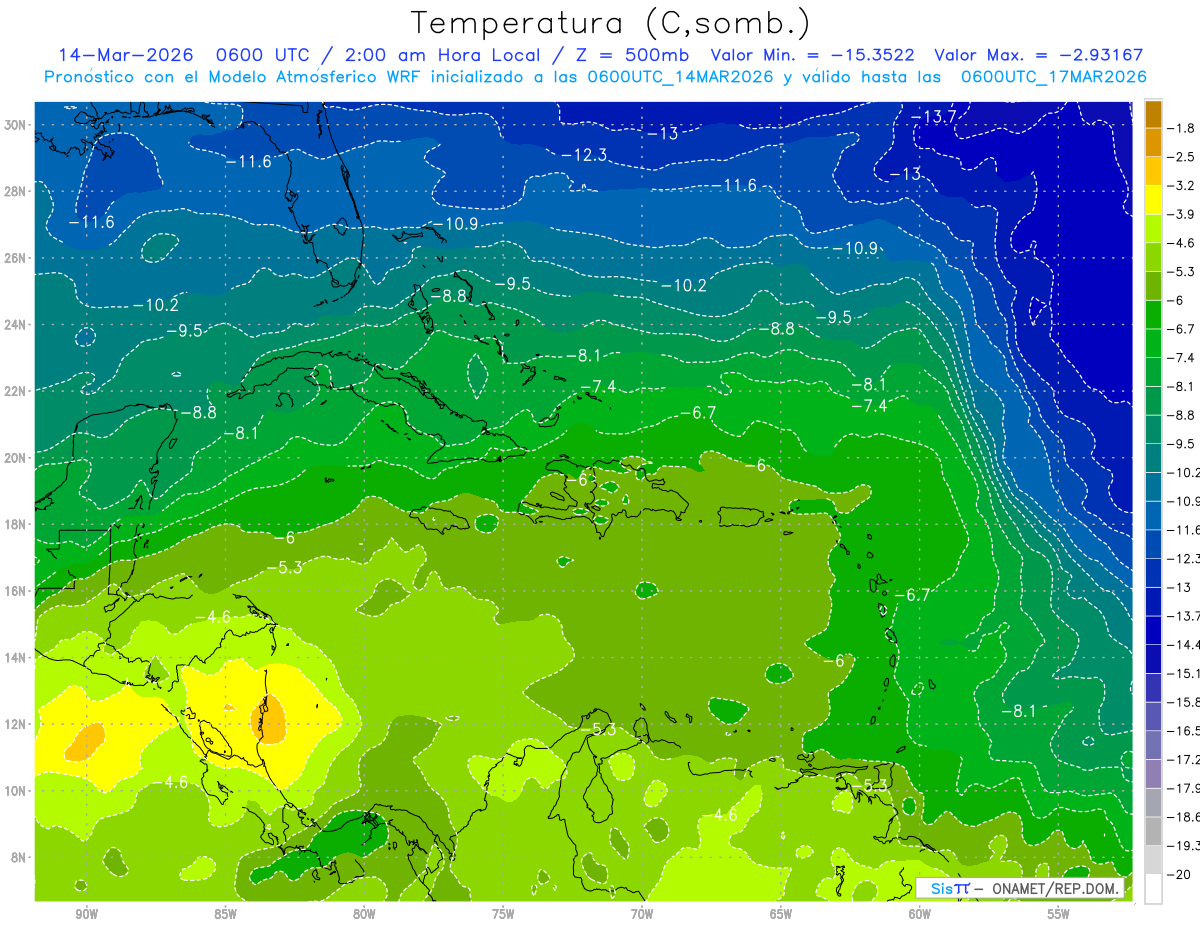Click the yellow colorbar swatch between -3.2 and -3.9

click(x=1153, y=200)
